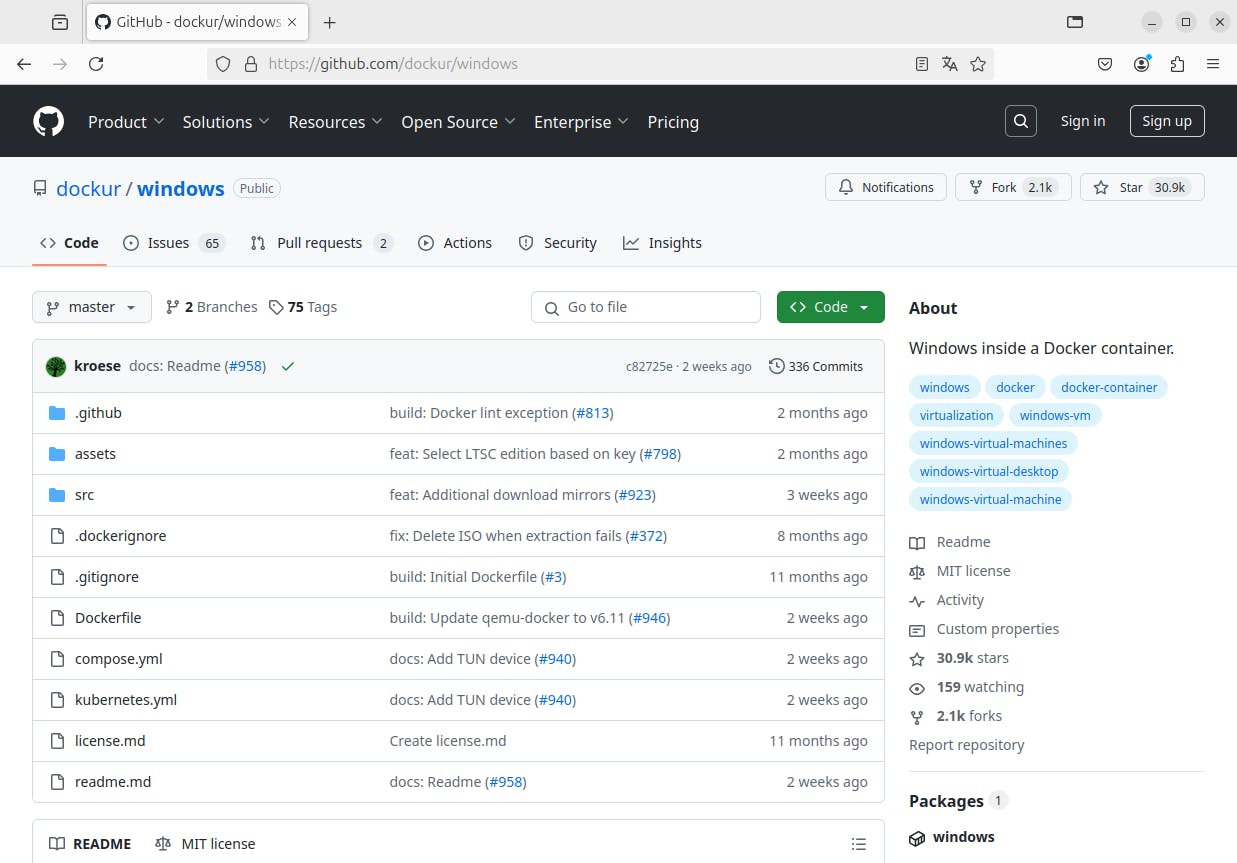Open the Firefox account avatar icon

click(x=1141, y=64)
